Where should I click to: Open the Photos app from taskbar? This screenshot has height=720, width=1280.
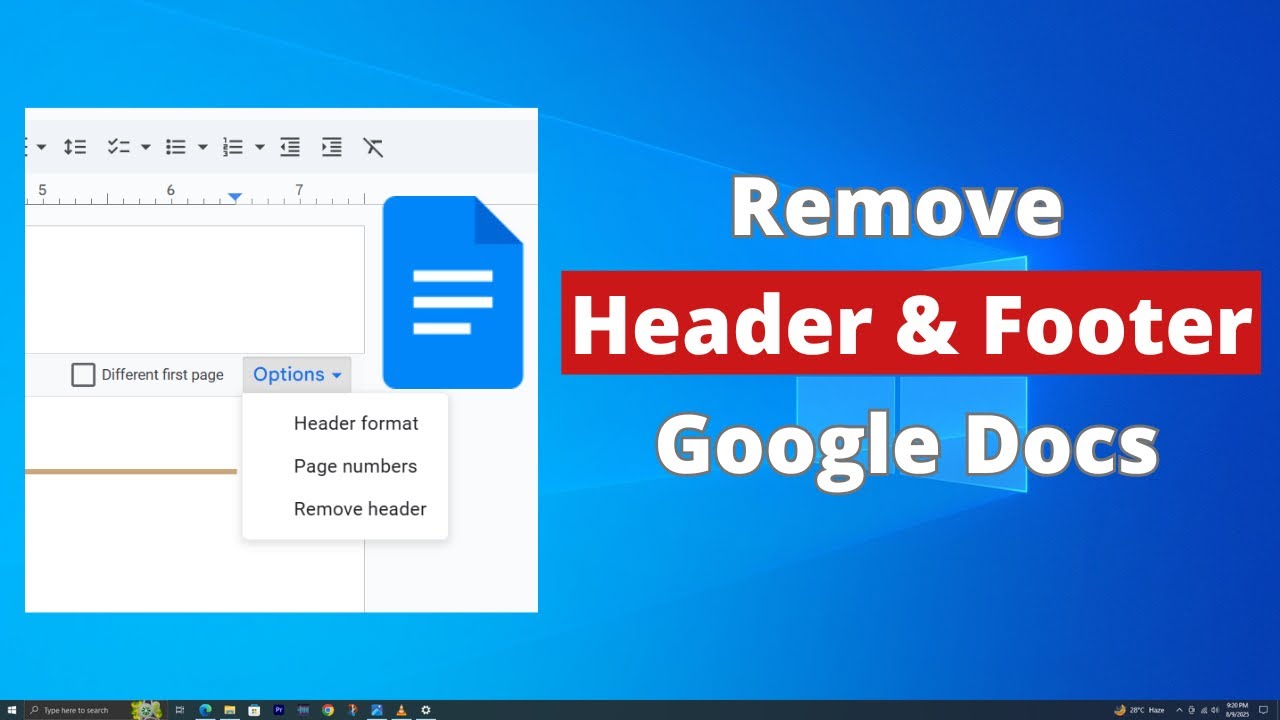tap(377, 710)
